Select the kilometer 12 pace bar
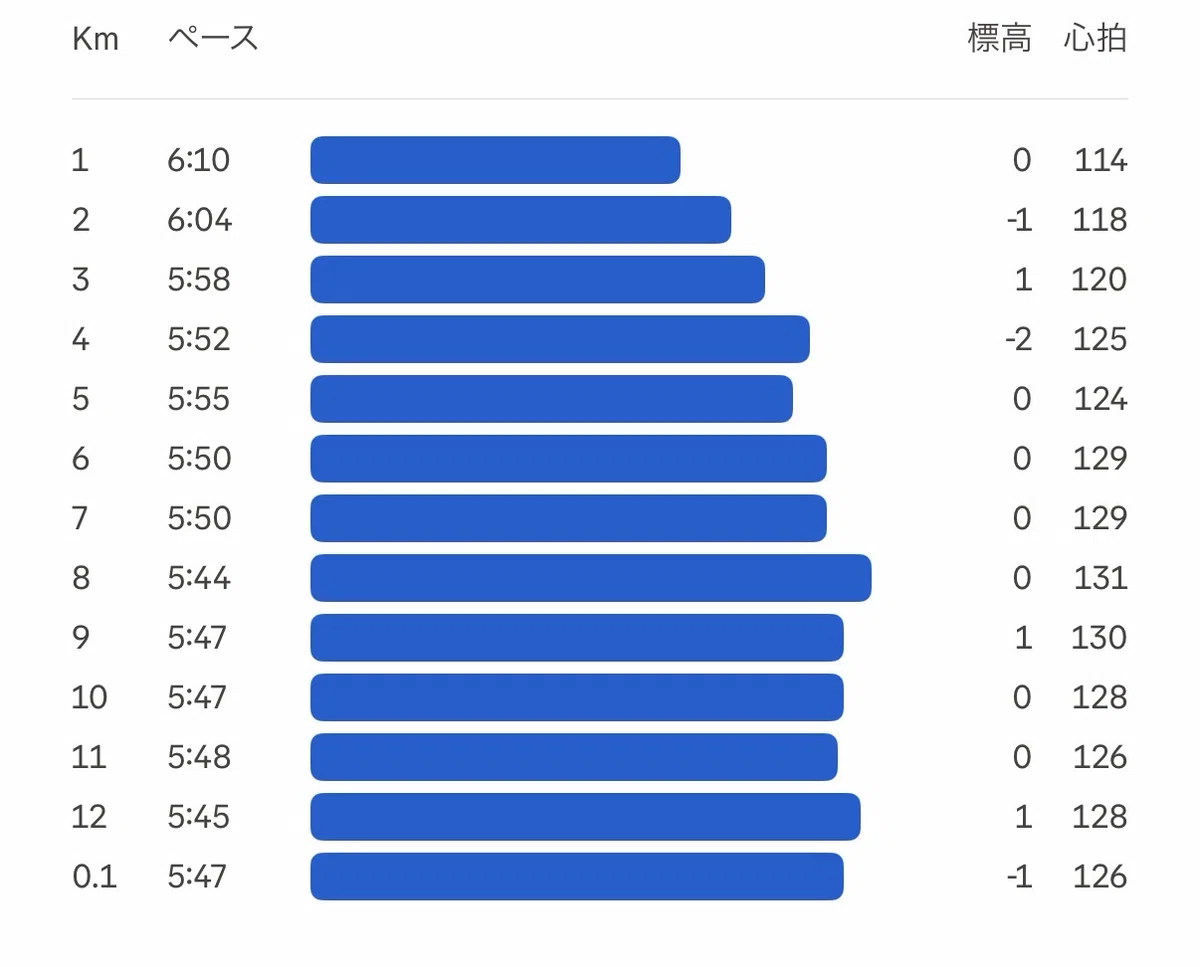Image resolution: width=1200 pixels, height=967 pixels. 585,817
